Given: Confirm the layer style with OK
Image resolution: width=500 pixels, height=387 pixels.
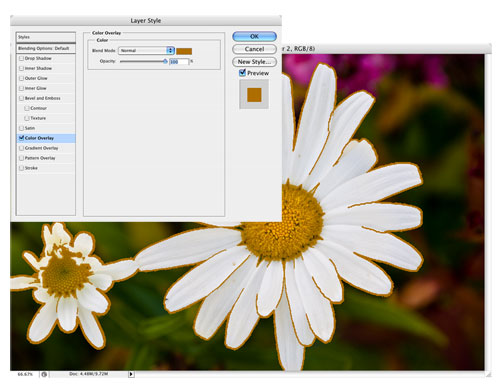Looking at the screenshot, I should (x=254, y=36).
